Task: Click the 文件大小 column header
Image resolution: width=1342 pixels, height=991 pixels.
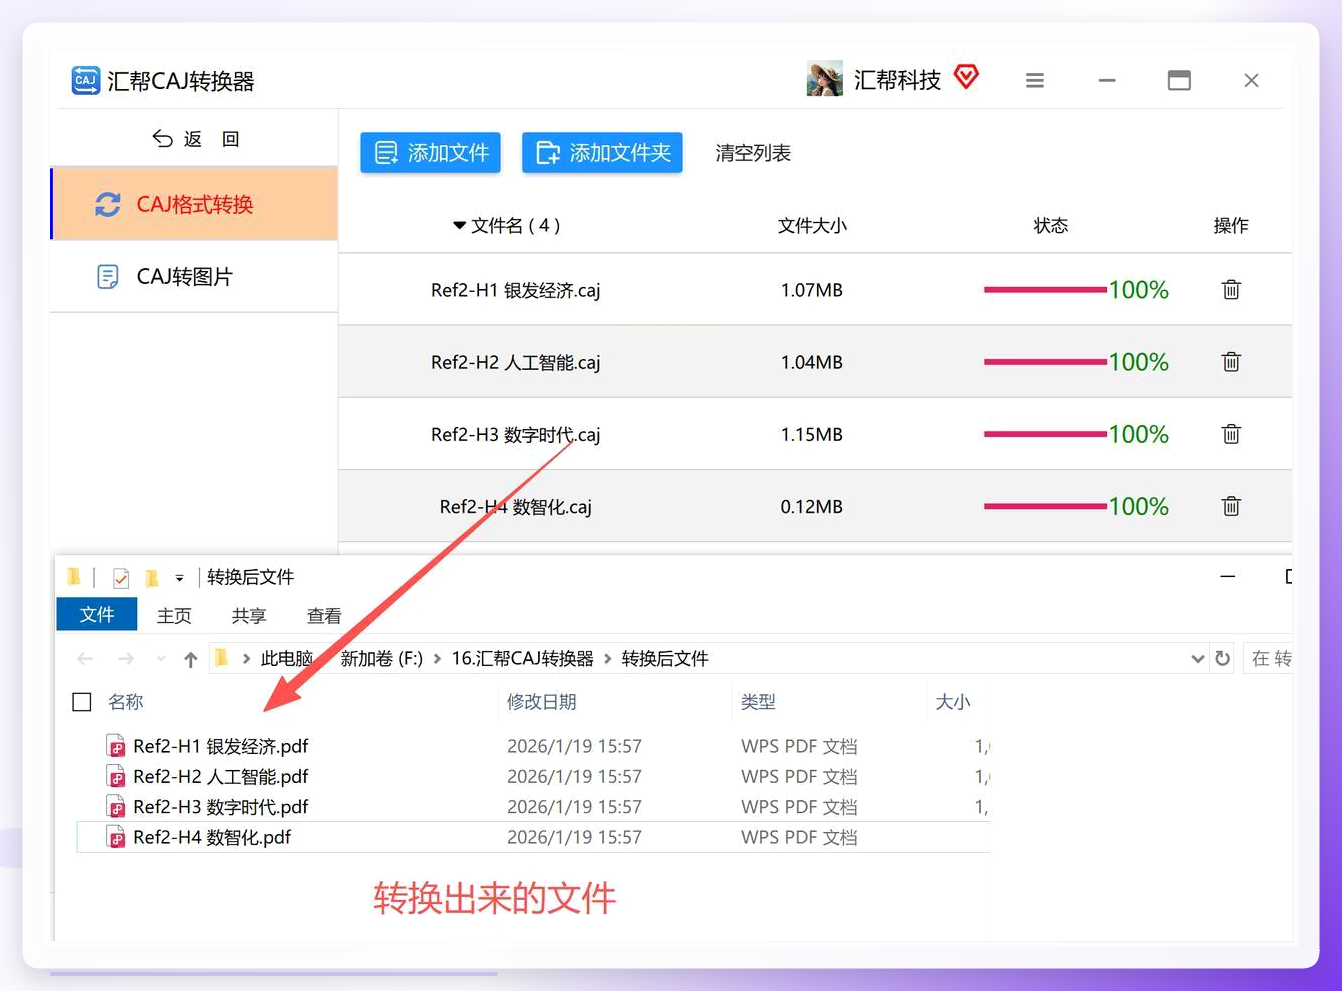Action: pyautogui.click(x=812, y=226)
